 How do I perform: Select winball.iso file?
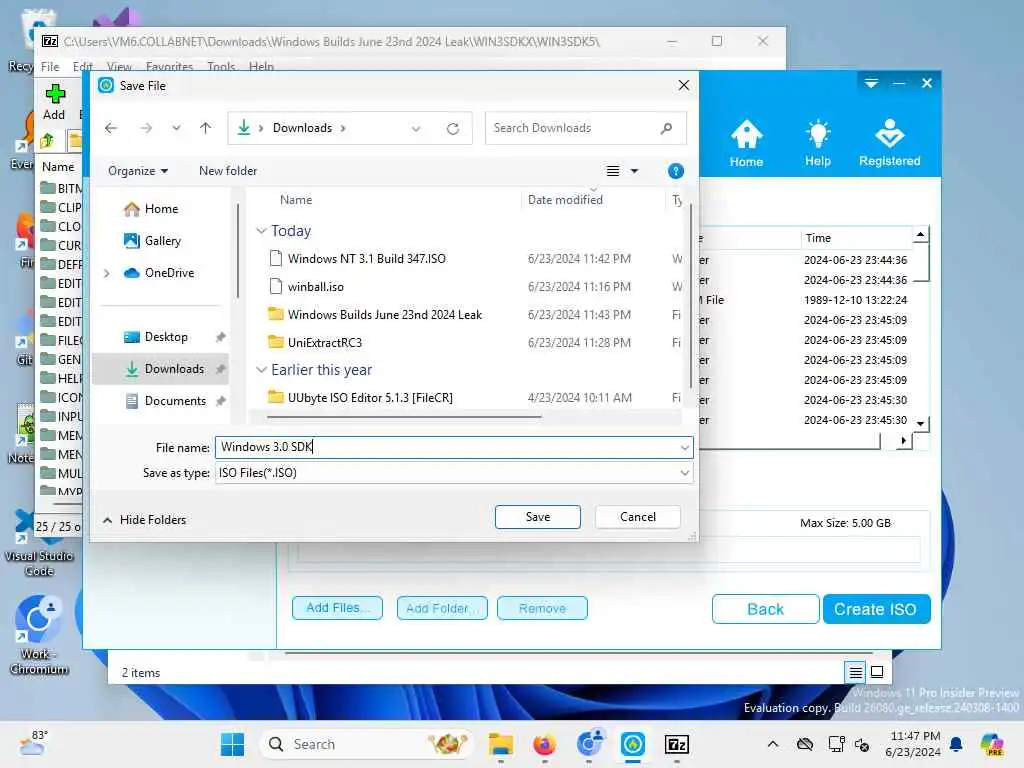click(x=315, y=287)
